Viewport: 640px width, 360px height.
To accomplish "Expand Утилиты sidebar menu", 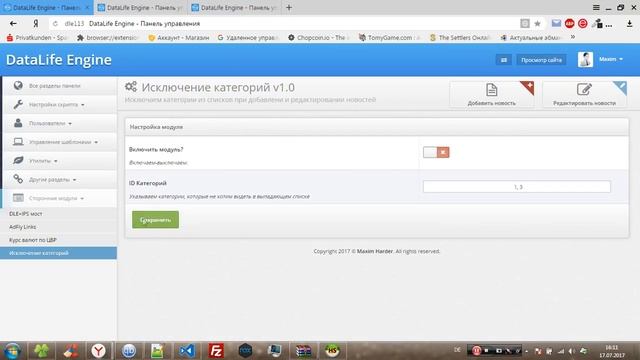I will pos(43,161).
